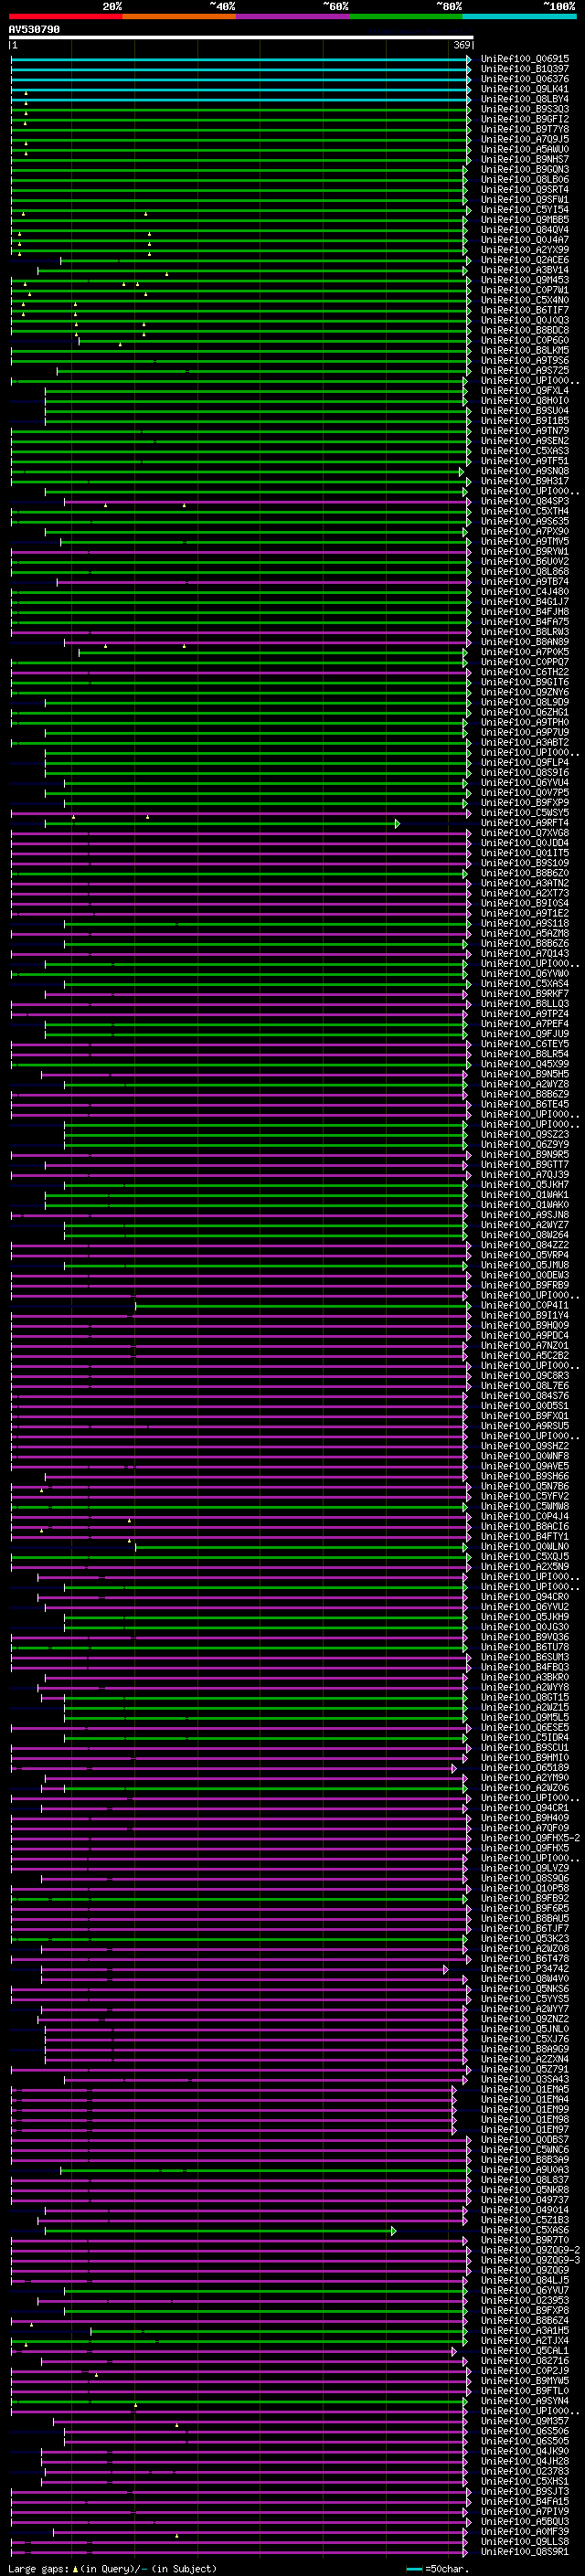Click UniRef100_B8LR54 label

524,1054
